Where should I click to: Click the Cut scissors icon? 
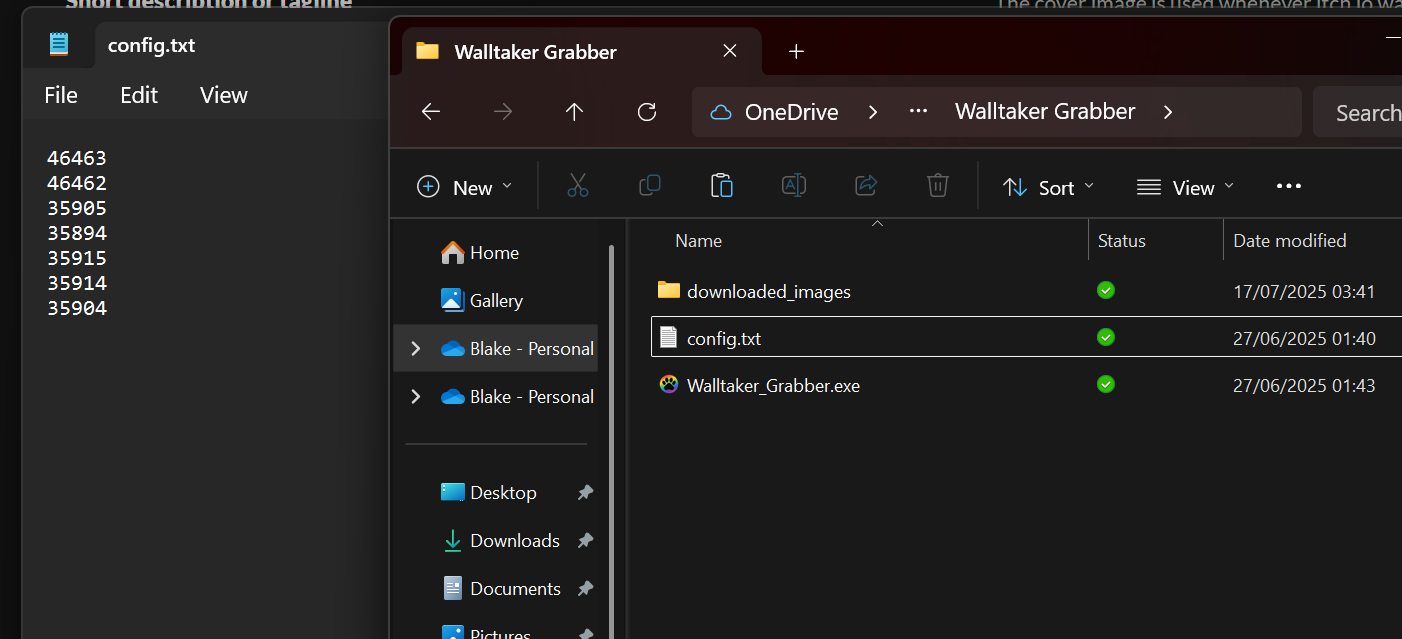pyautogui.click(x=578, y=186)
